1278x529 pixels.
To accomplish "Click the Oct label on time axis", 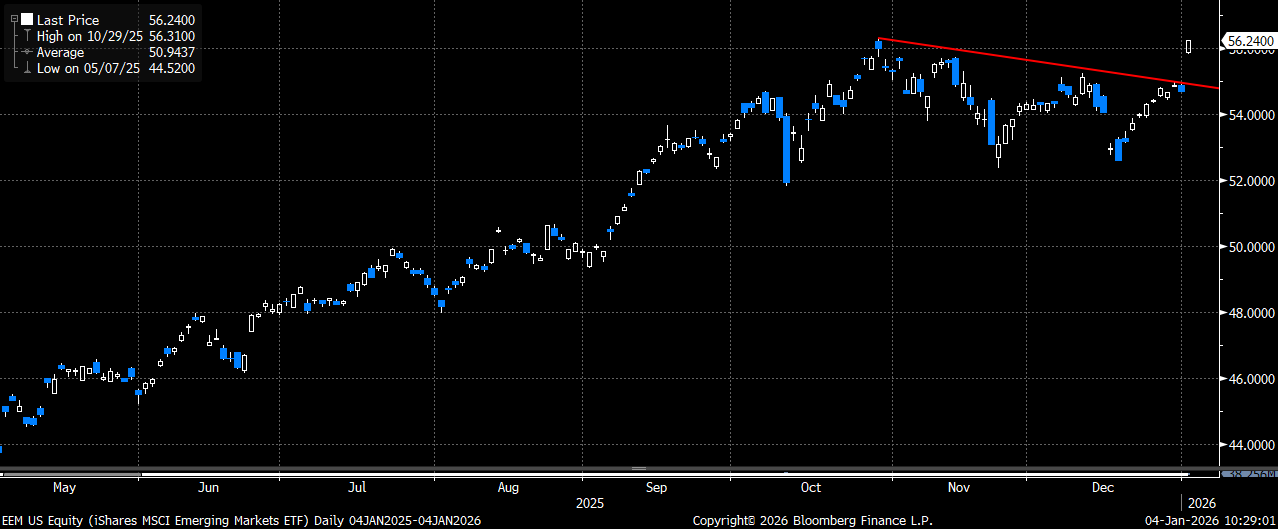I will click(810, 487).
